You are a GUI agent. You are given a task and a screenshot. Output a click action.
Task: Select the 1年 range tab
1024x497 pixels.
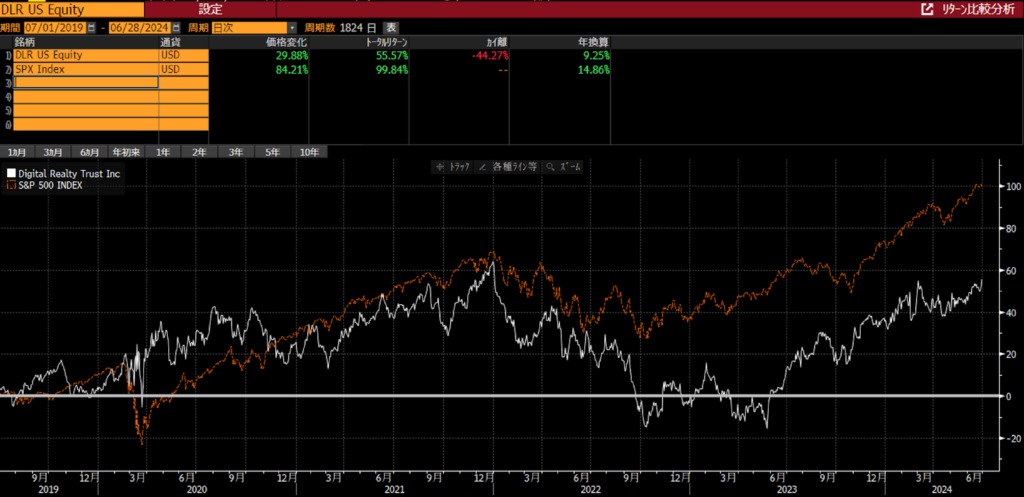click(x=163, y=152)
